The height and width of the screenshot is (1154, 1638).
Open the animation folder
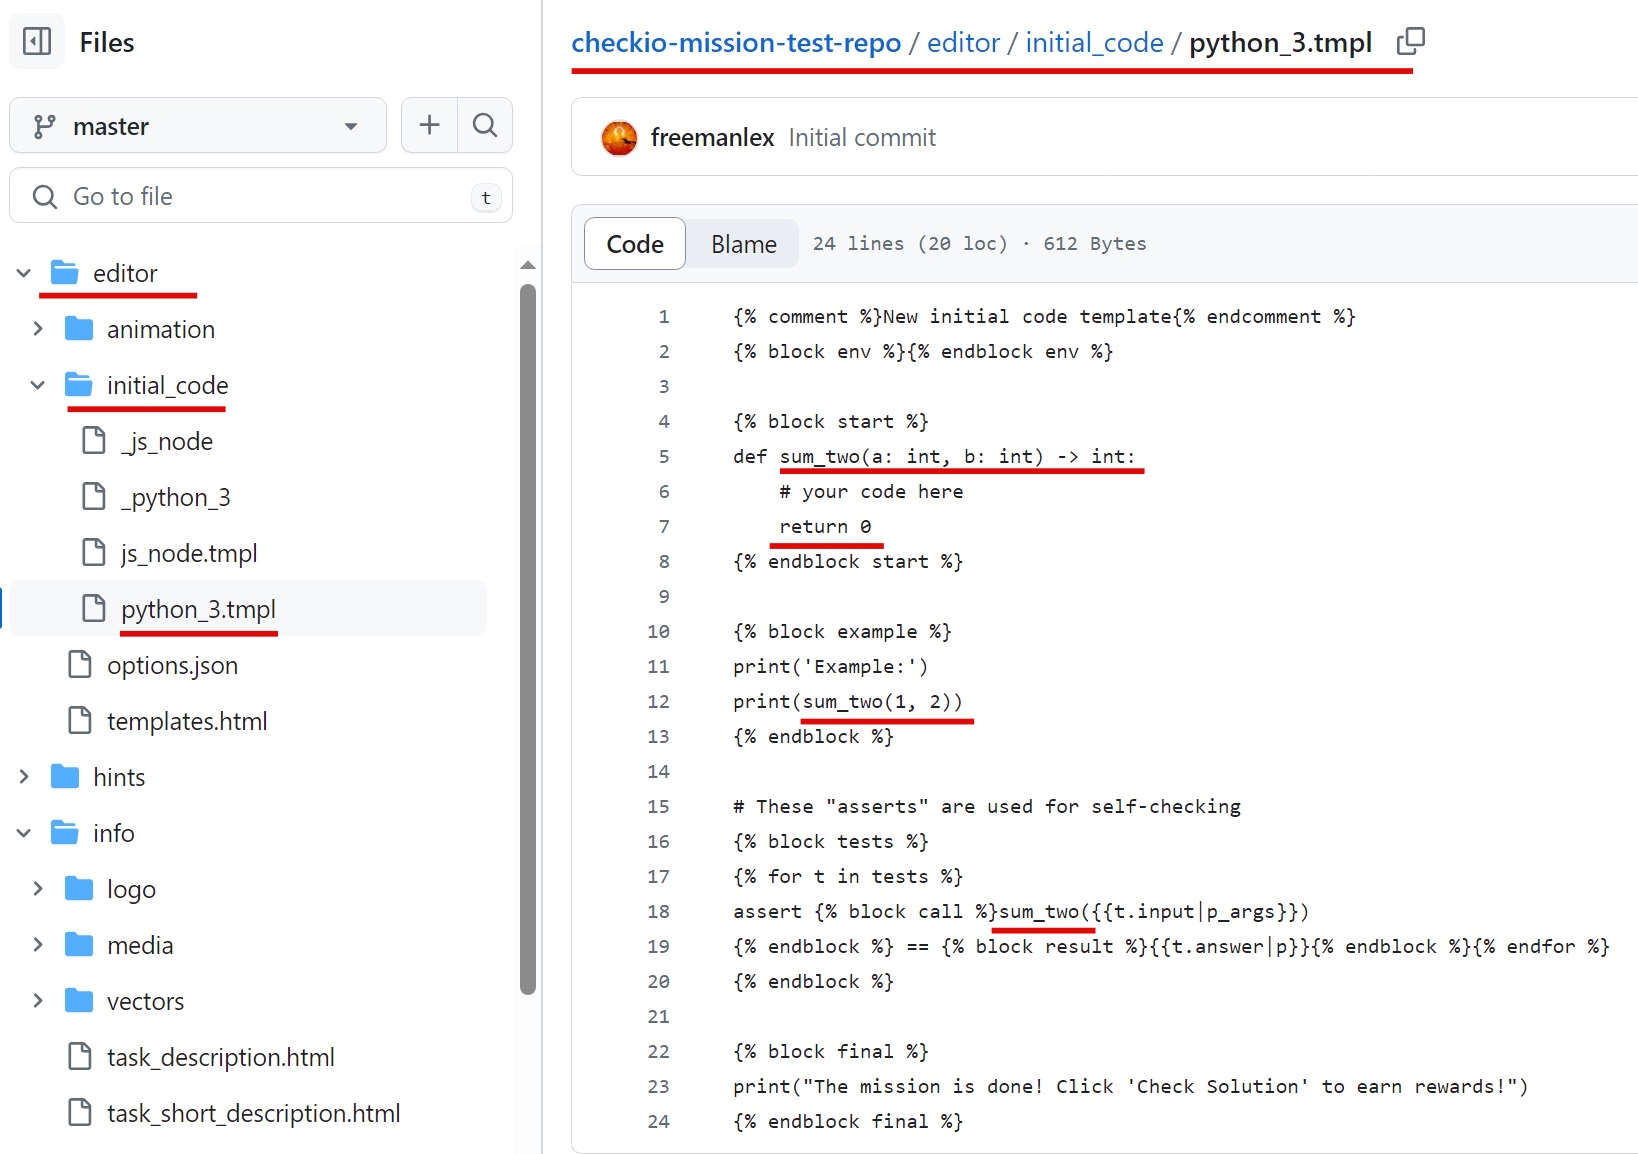(161, 329)
